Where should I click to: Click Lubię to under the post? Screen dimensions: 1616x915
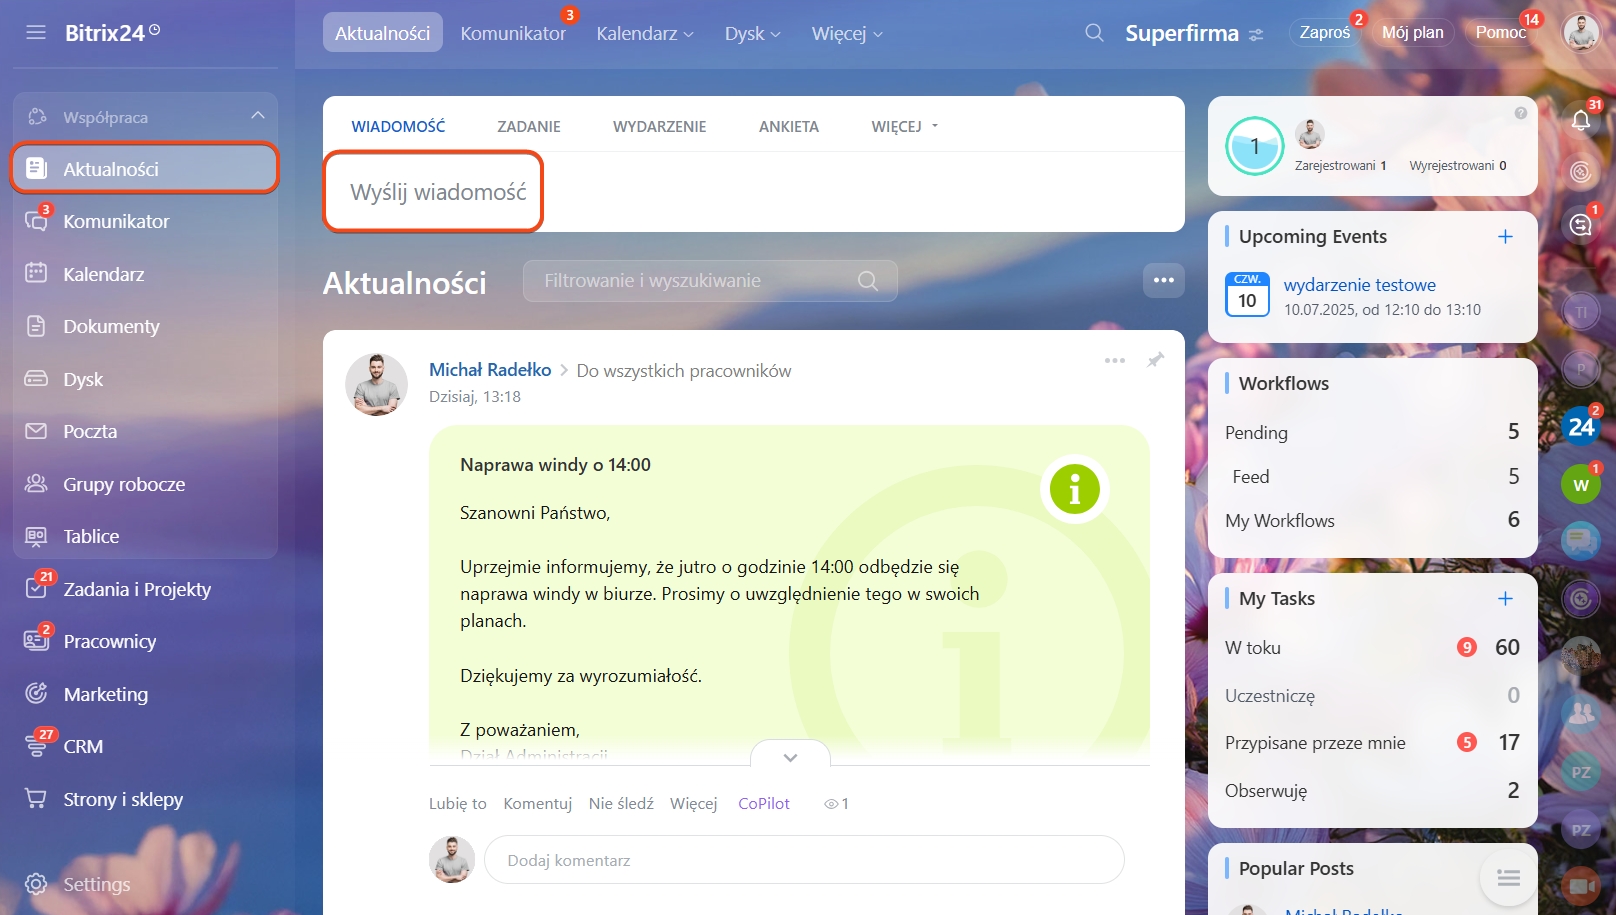(458, 803)
